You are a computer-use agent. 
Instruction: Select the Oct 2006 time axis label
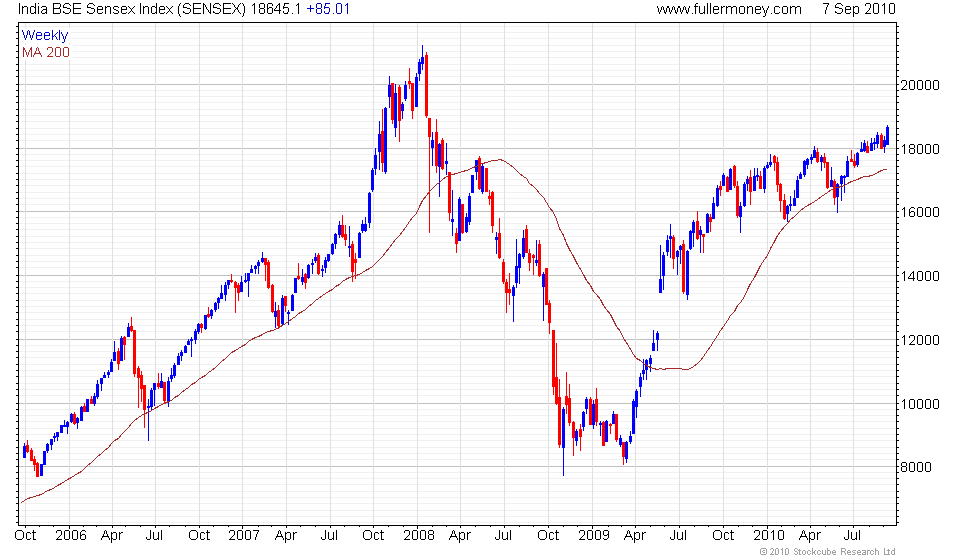pos(199,535)
